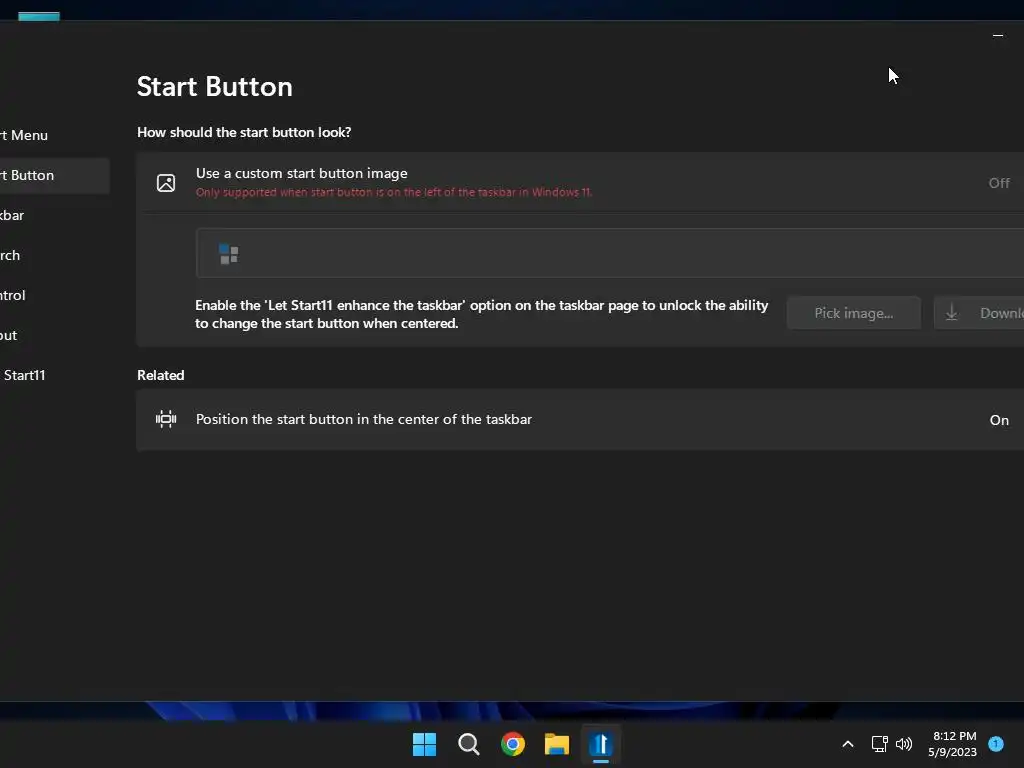Open File Explorer from the taskbar
1024x768 pixels.
557,744
